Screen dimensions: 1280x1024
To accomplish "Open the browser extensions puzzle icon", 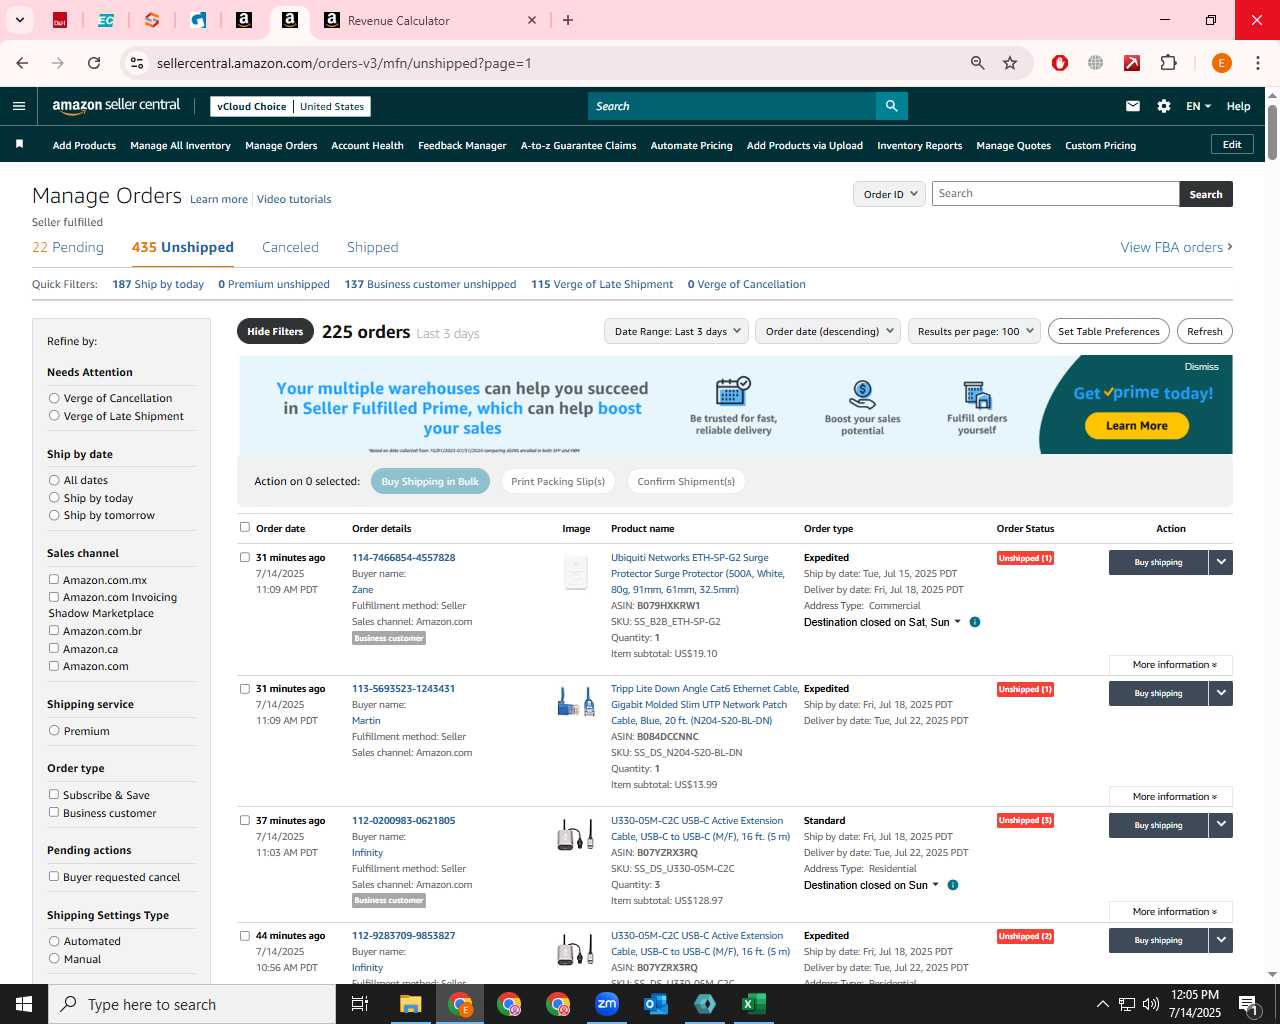I will [1168, 63].
